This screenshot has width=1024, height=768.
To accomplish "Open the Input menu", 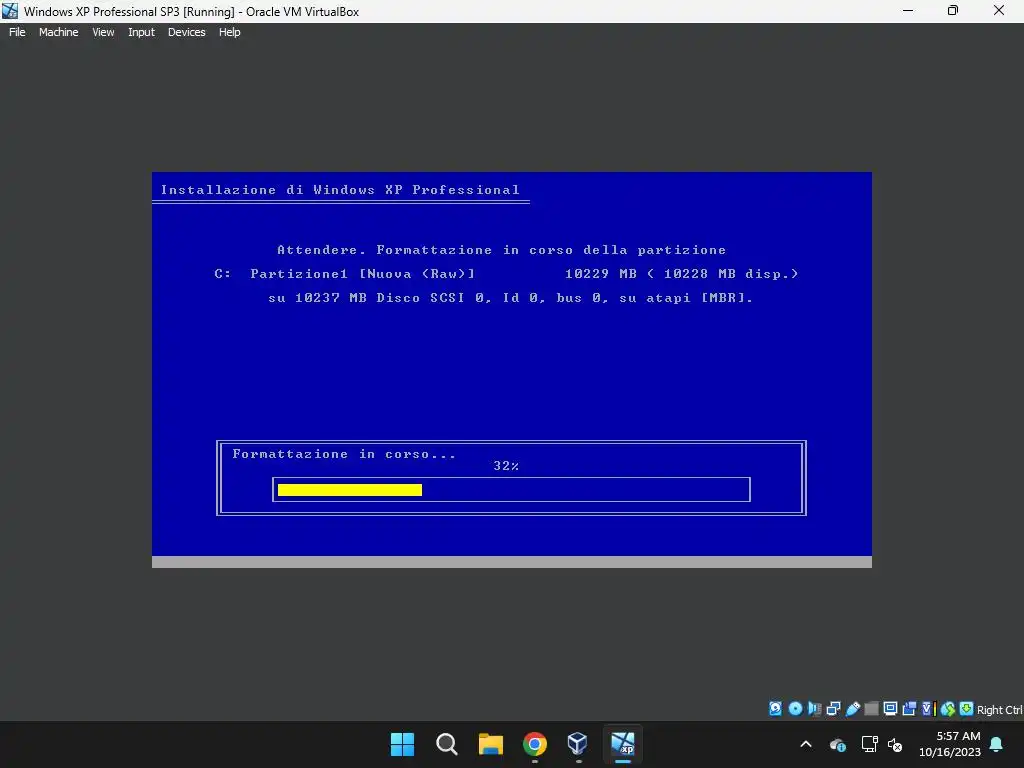I will pyautogui.click(x=141, y=32).
